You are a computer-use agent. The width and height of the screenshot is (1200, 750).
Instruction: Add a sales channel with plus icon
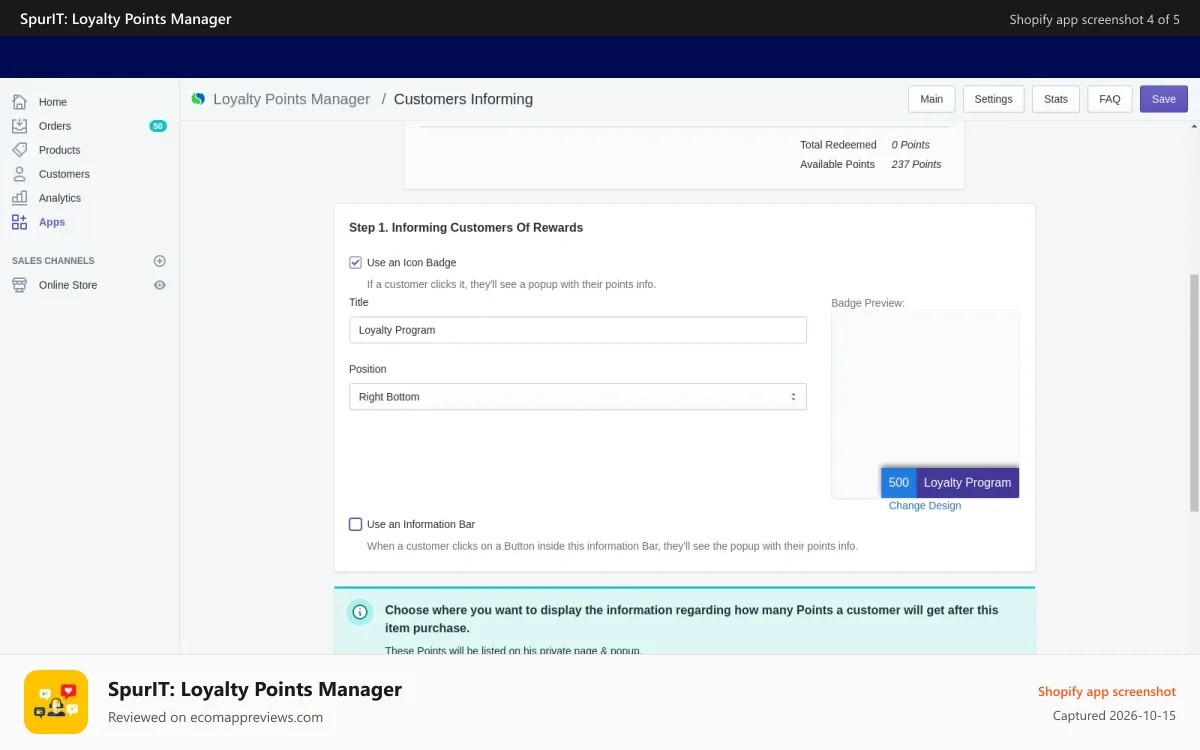159,261
